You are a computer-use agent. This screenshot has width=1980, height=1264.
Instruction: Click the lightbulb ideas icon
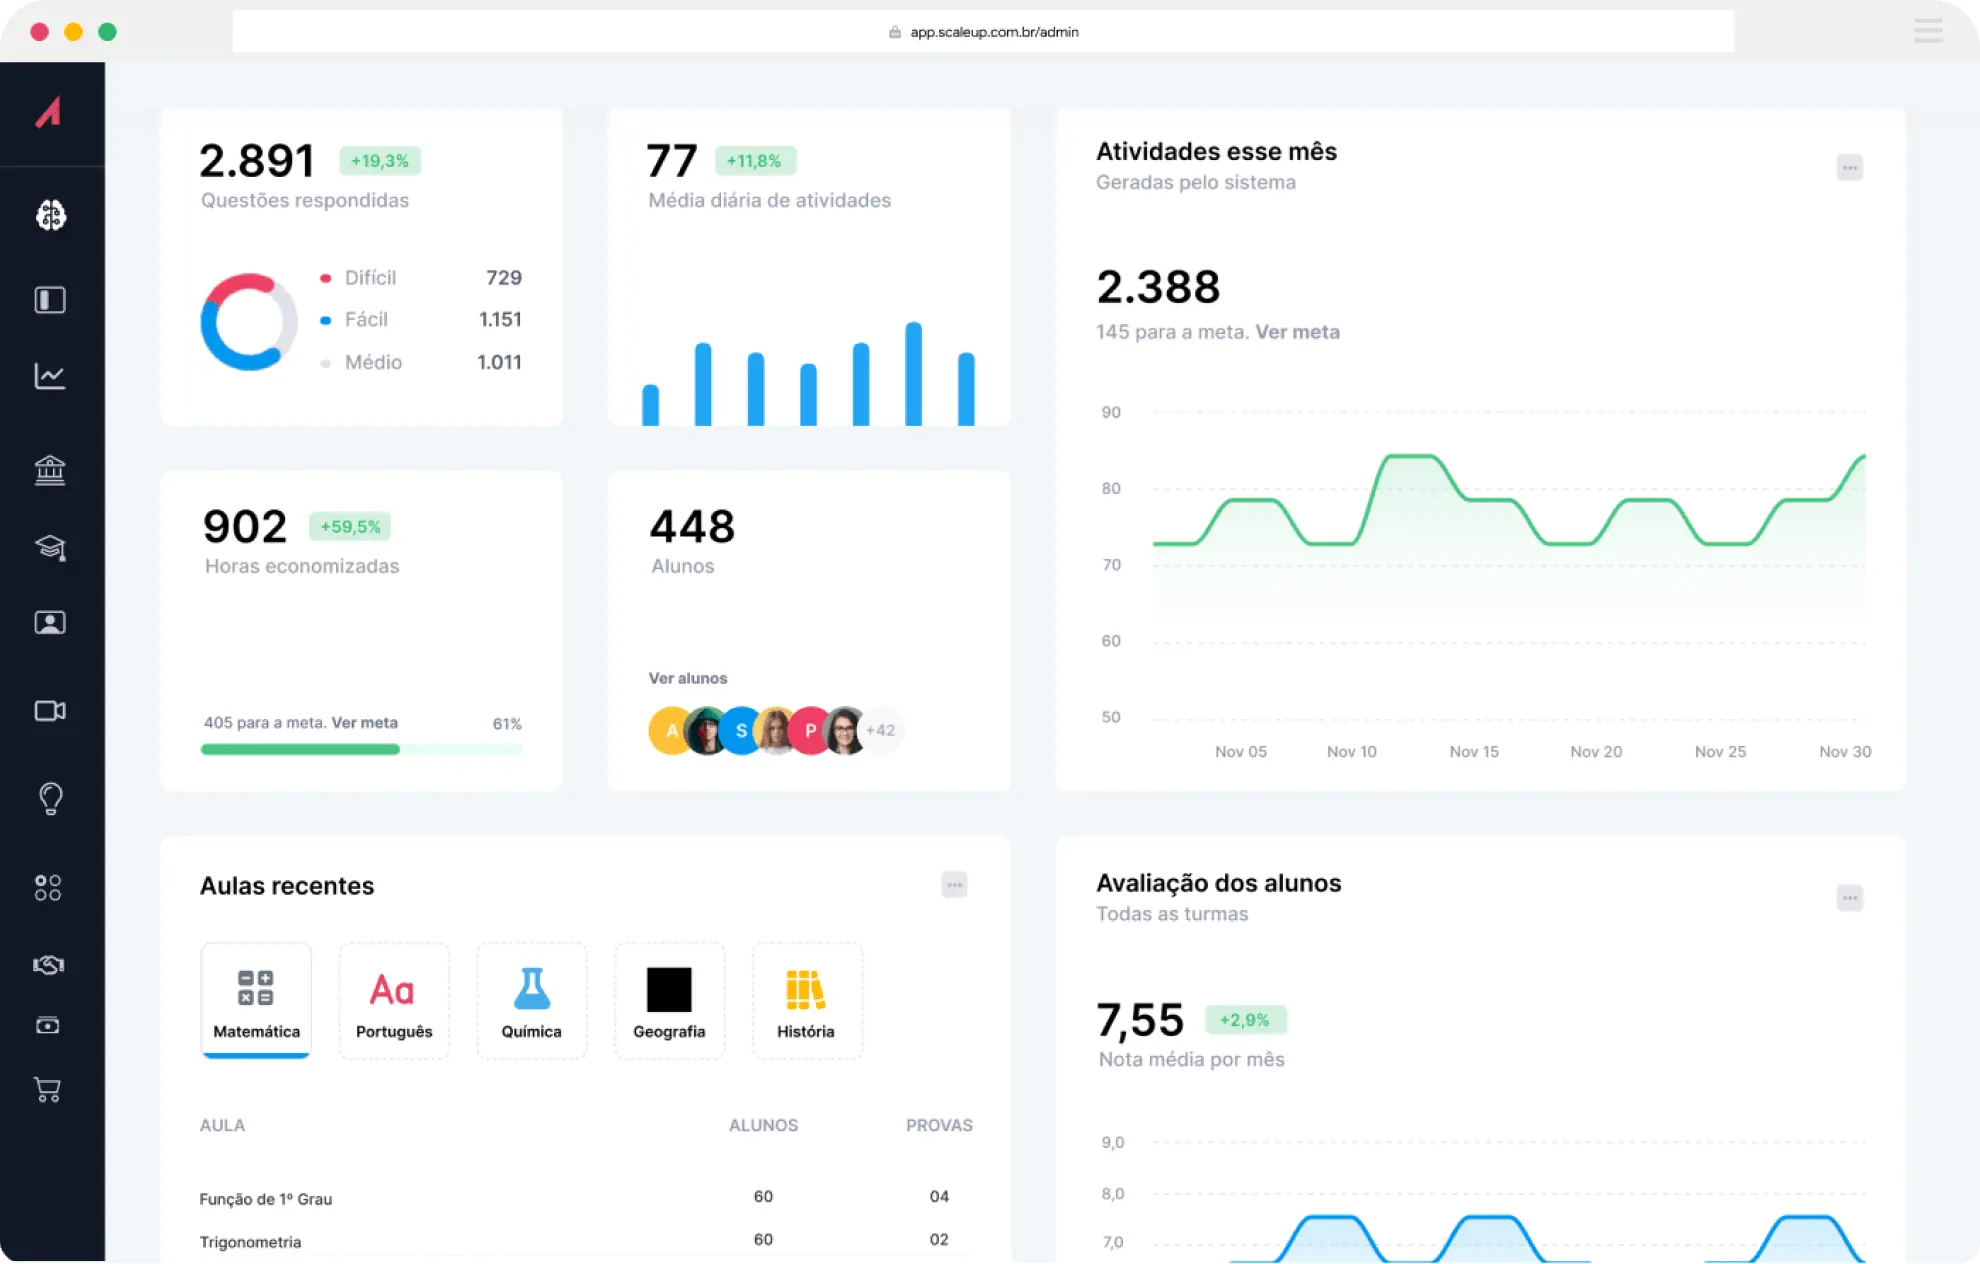(50, 798)
